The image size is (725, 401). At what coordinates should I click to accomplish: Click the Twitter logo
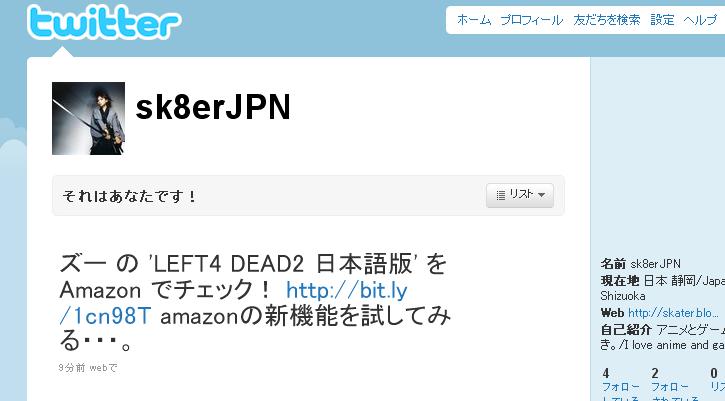tap(104, 22)
